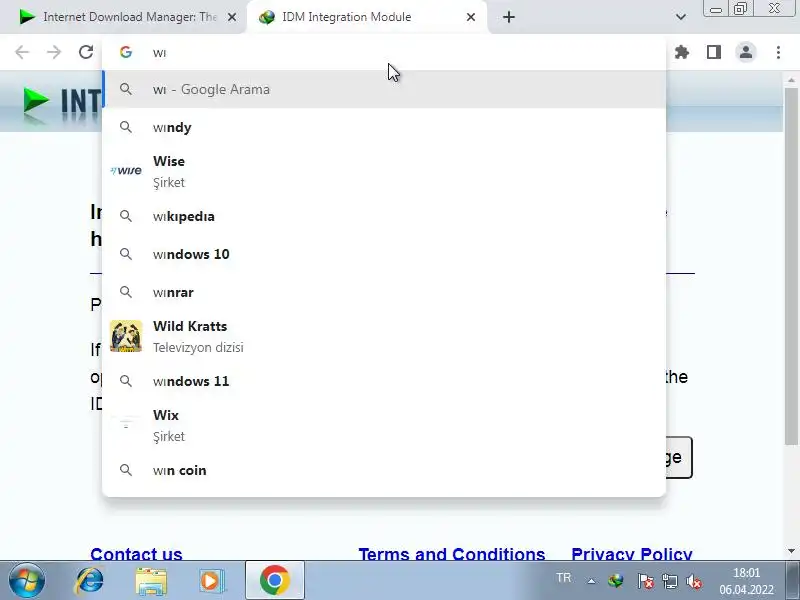
Task: Open a new tab with plus button
Action: (x=509, y=17)
